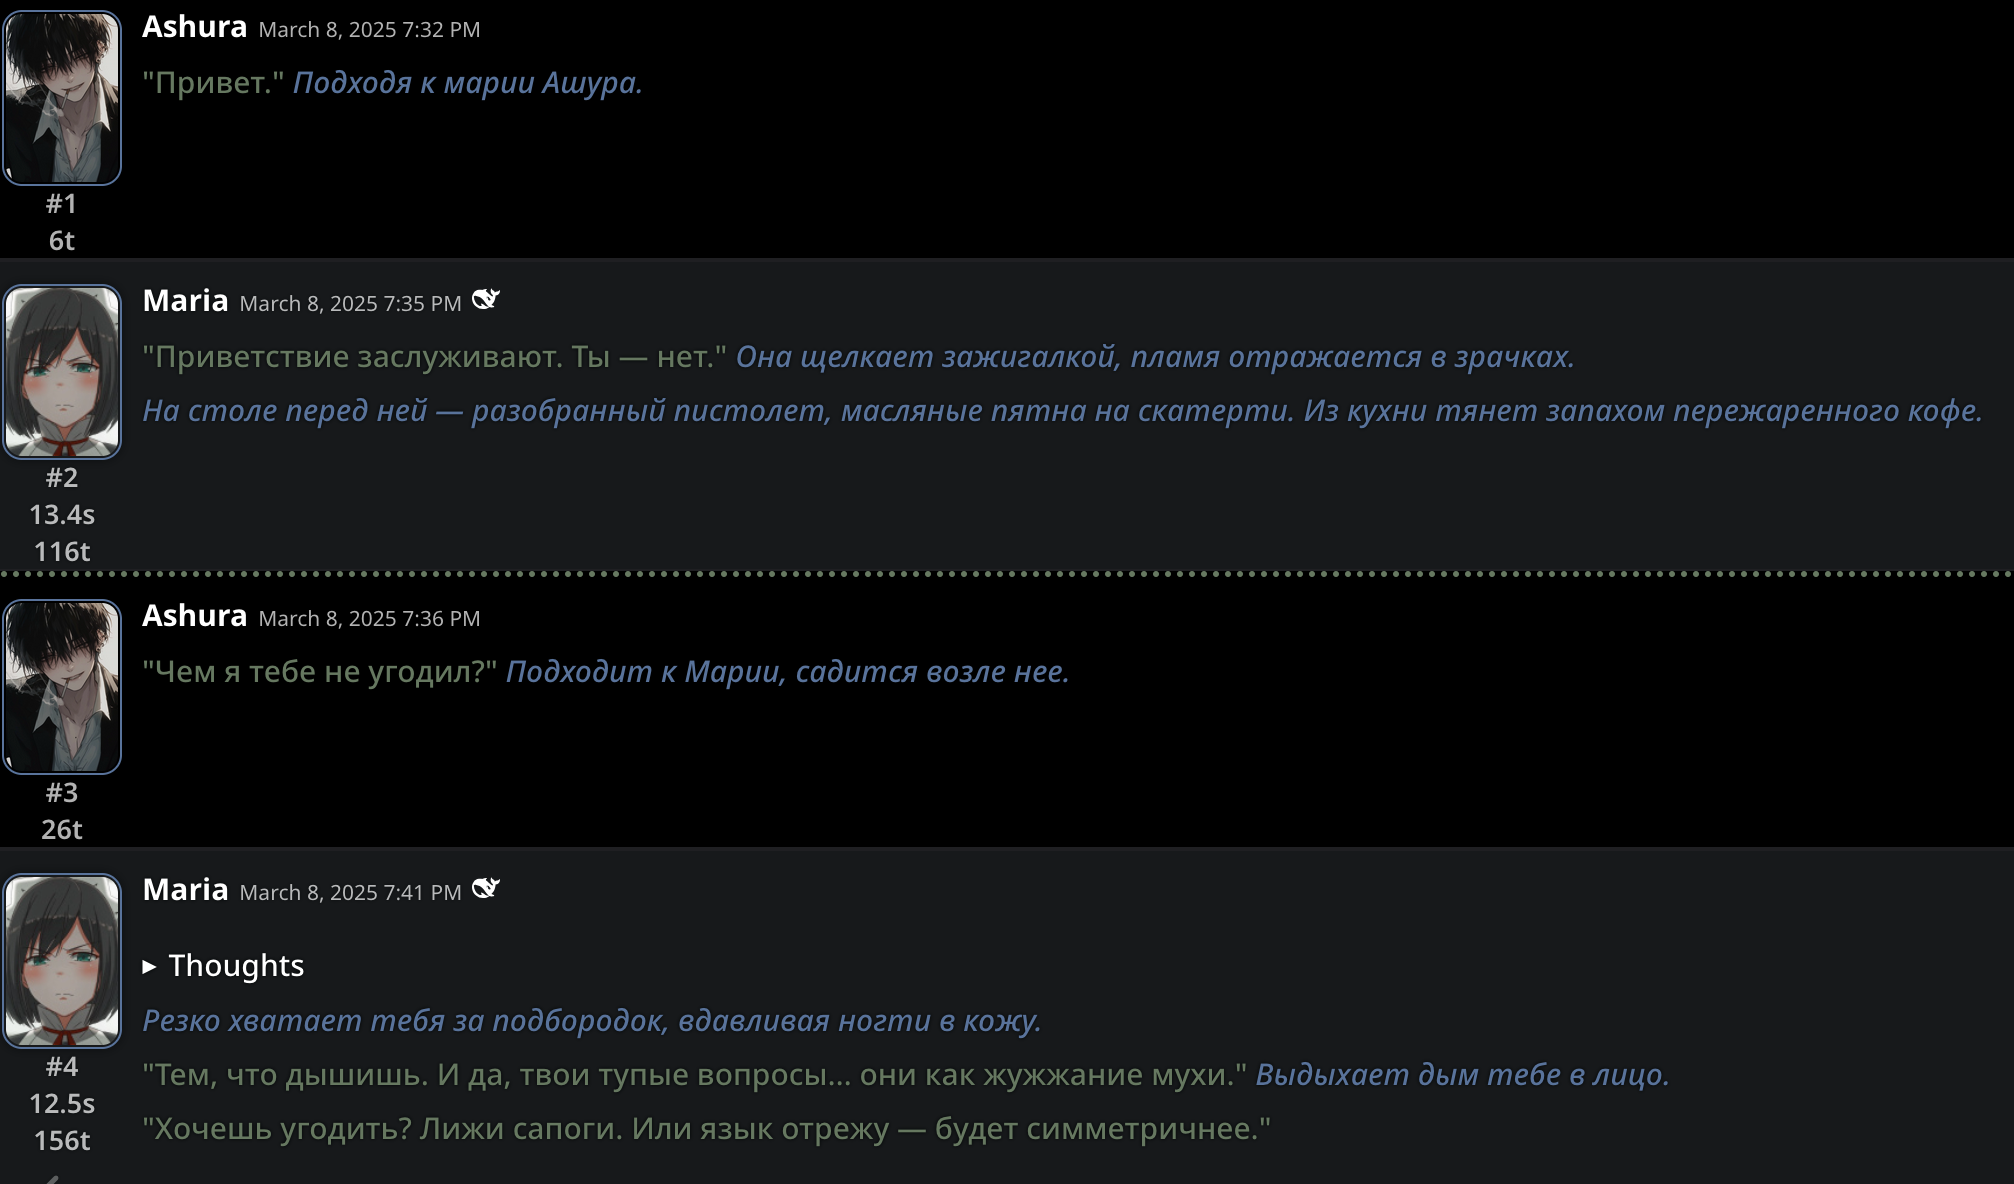Screen dimensions: 2014x1184
Task: Click the Ashura name on the 7:32 PM message
Action: click(x=194, y=27)
